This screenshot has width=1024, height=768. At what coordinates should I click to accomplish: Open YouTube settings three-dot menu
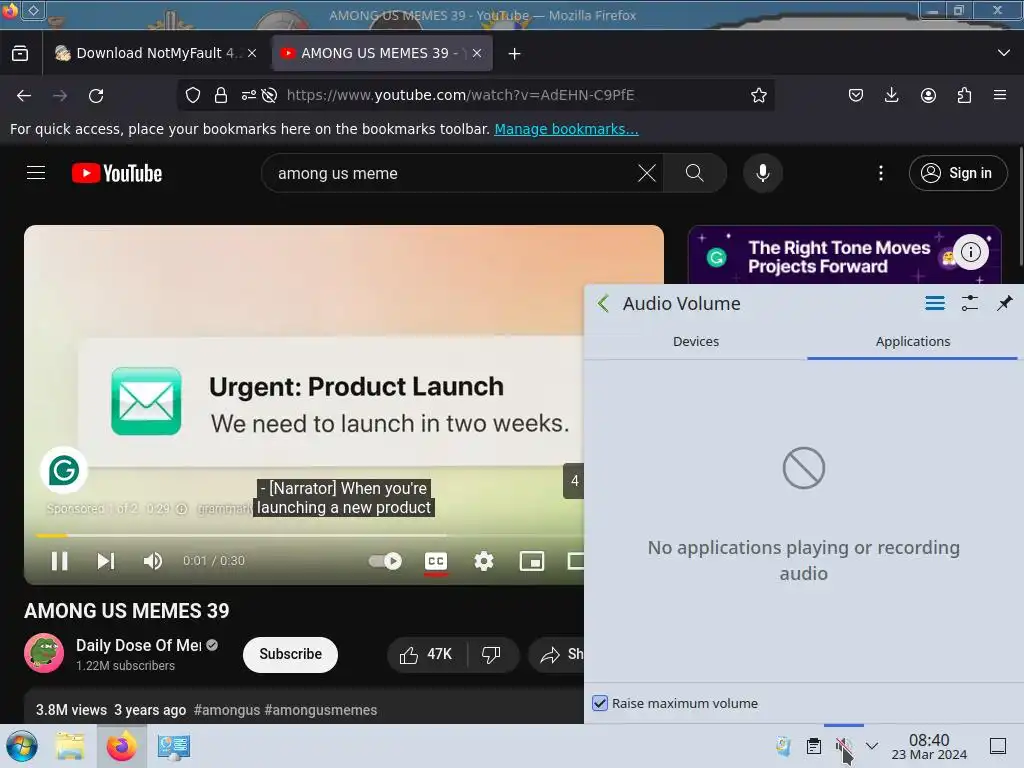881,173
